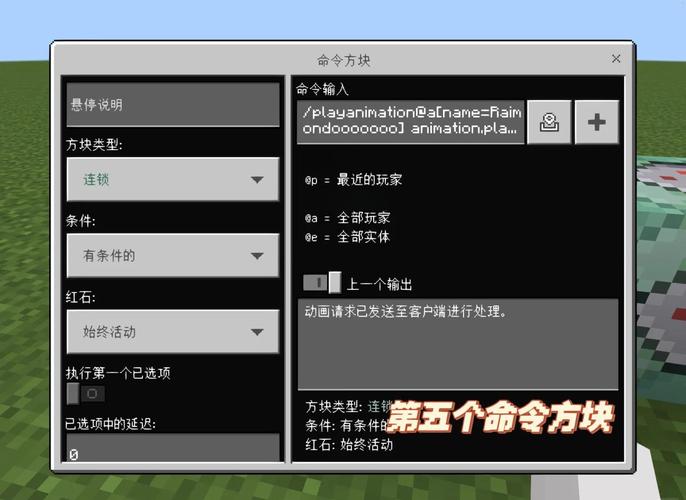Click the 红石: 始终活动 status line
The image size is (686, 500).
coord(350,444)
